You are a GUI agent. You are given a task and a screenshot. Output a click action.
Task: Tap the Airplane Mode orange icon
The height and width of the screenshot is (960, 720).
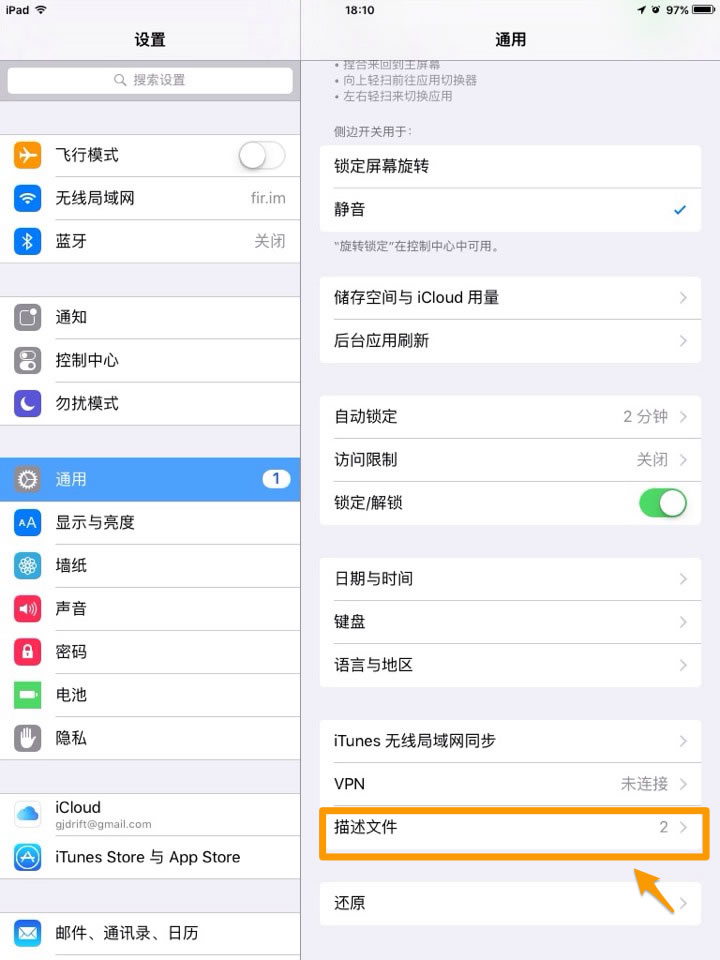click(x=28, y=155)
